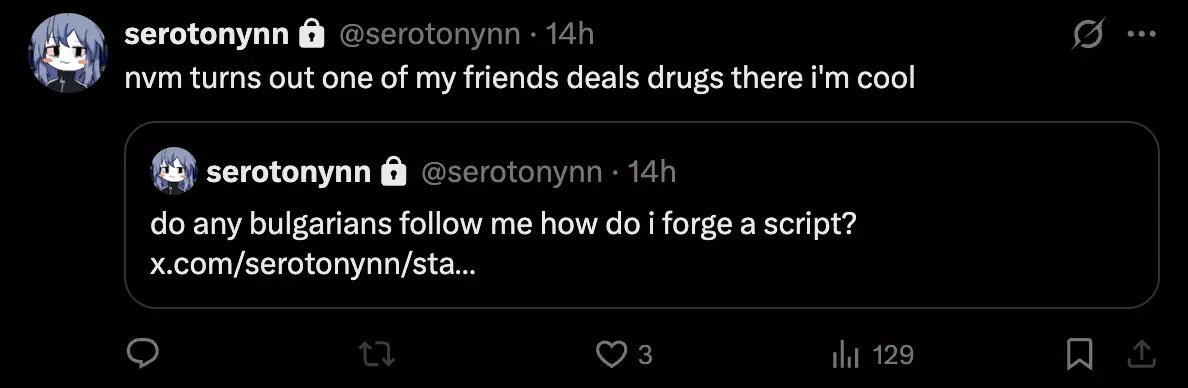Bookmark this post

coord(1080,355)
